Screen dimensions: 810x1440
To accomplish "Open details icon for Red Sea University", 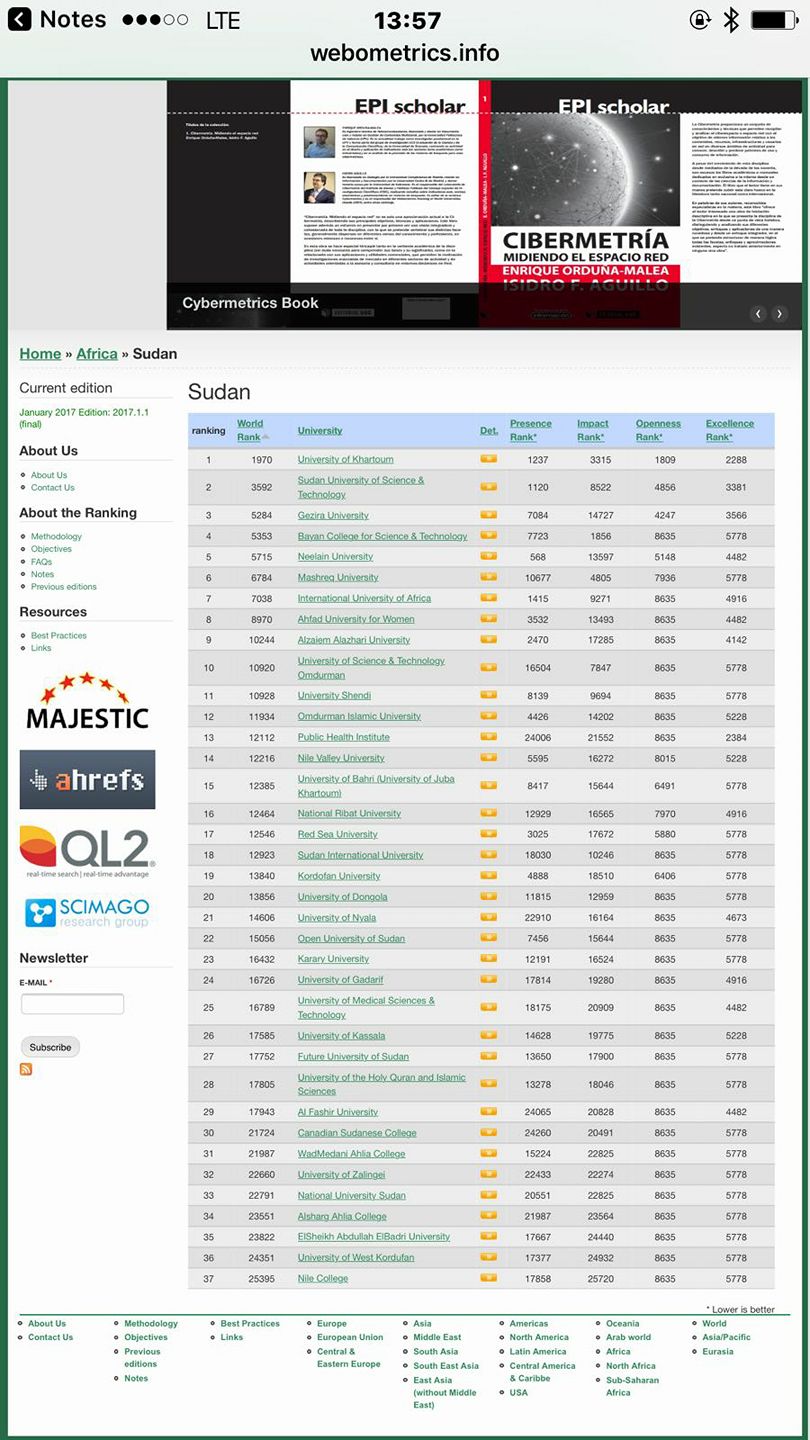I will click(x=488, y=834).
